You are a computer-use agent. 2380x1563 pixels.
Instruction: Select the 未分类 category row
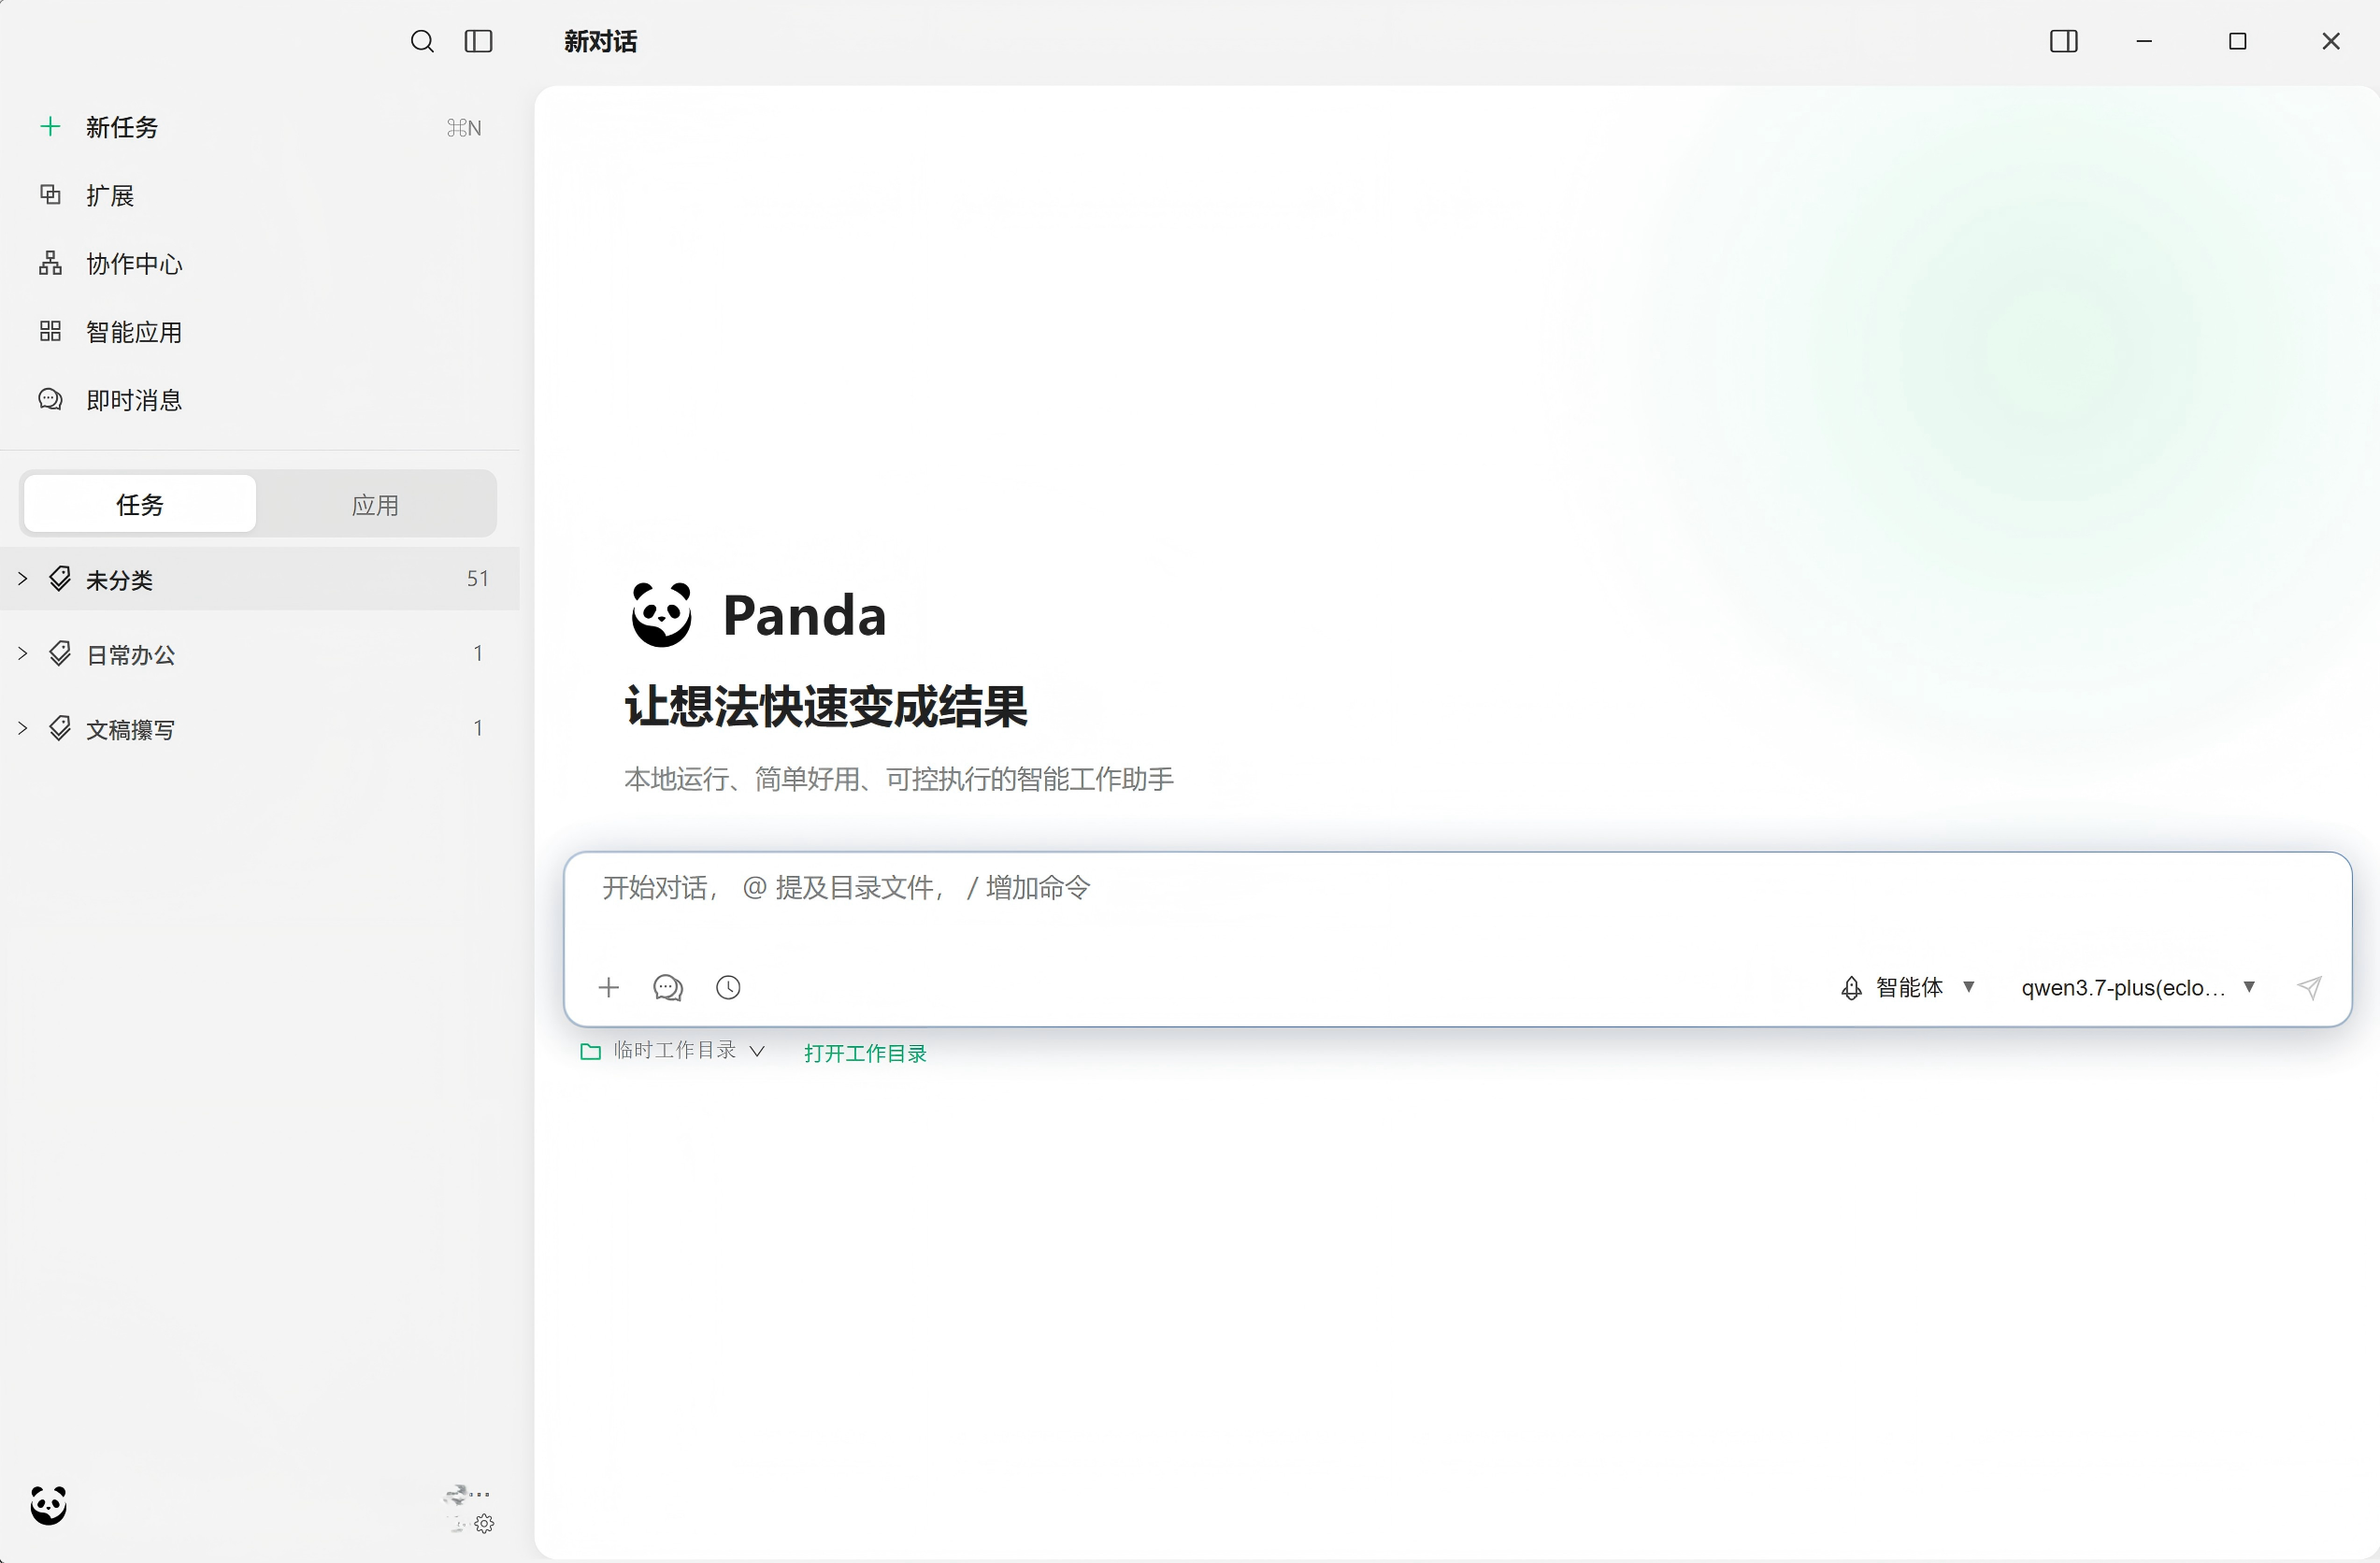tap(260, 578)
